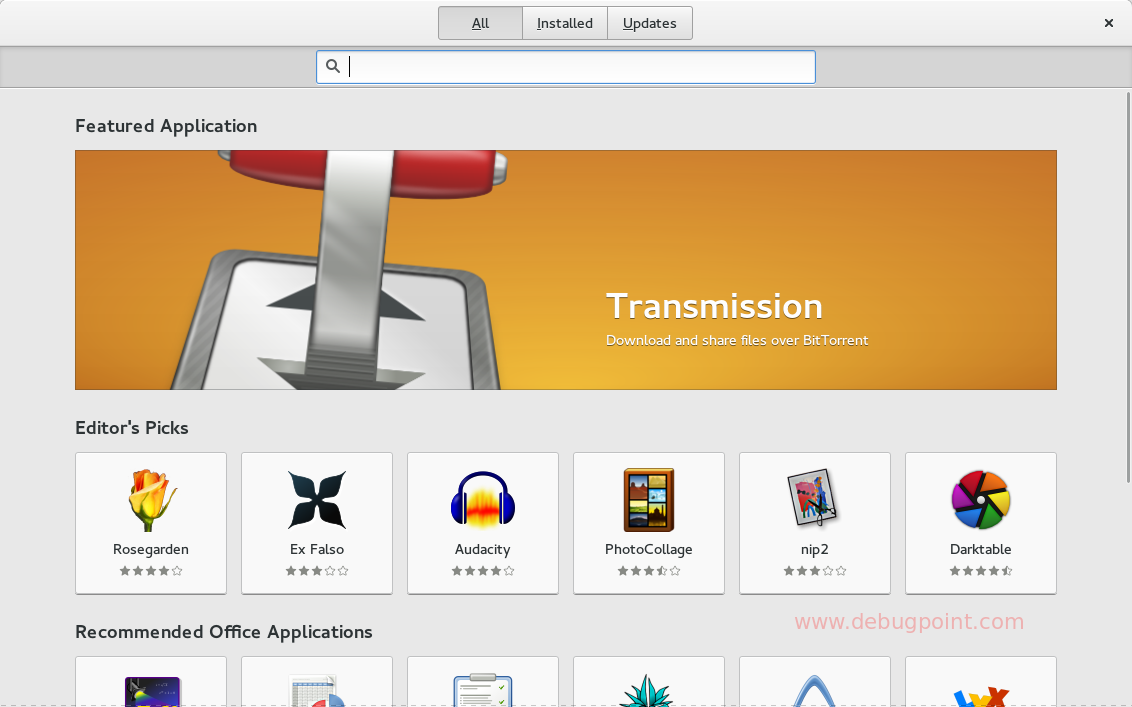Click the Featured Application heading
The image size is (1132, 707).
pos(166,126)
